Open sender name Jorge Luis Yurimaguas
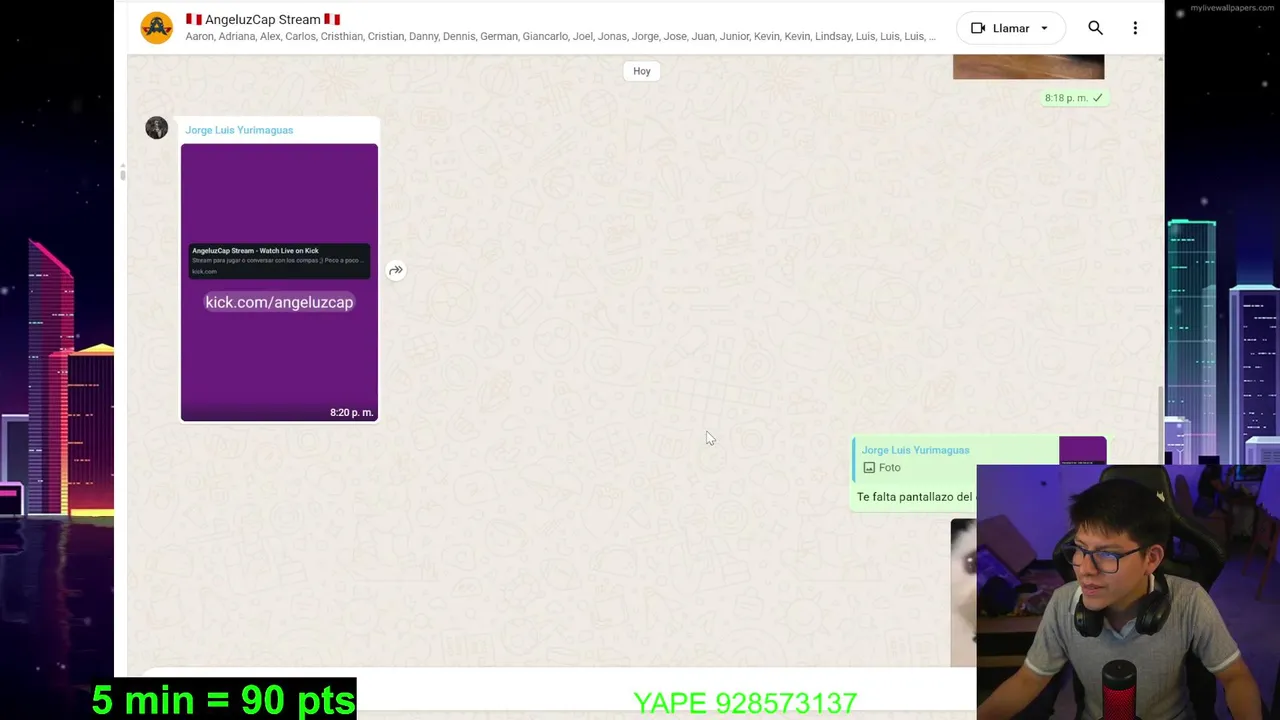Image resolution: width=1280 pixels, height=720 pixels. pos(239,130)
